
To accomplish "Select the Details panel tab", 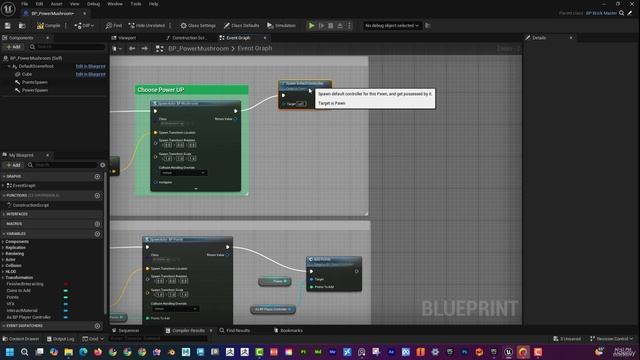I will pos(539,38).
